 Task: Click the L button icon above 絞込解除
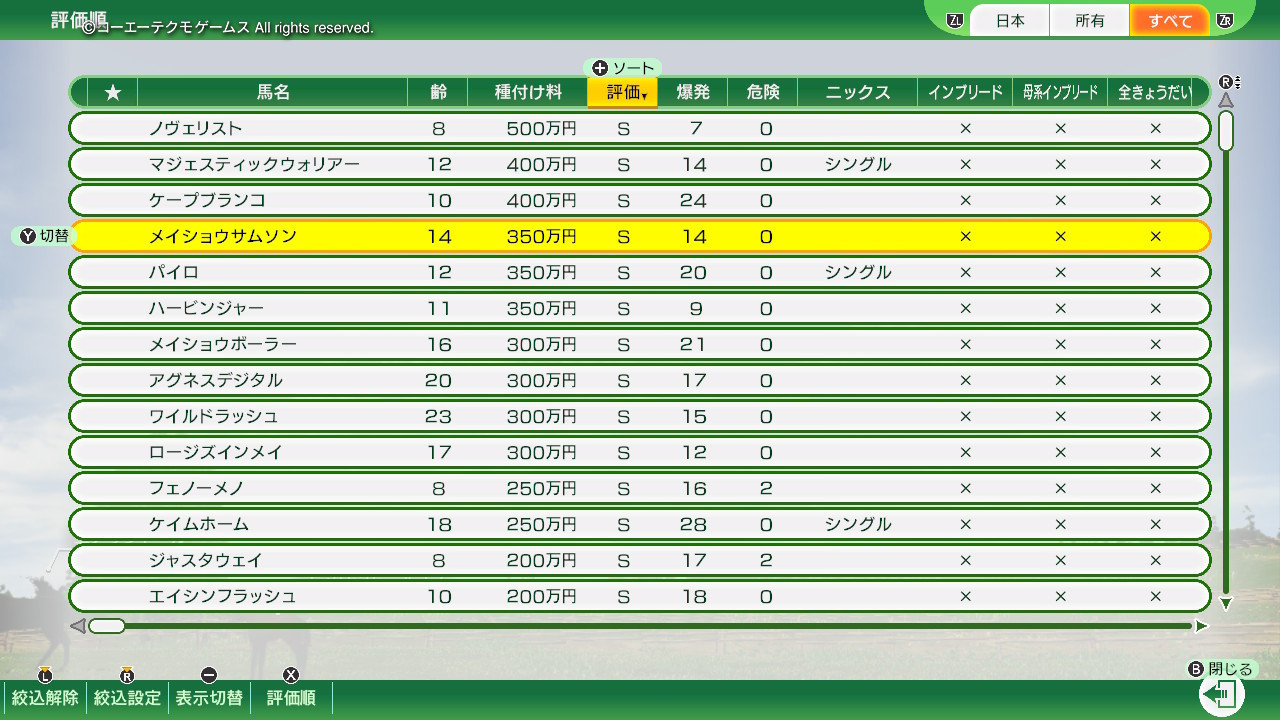tap(44, 675)
